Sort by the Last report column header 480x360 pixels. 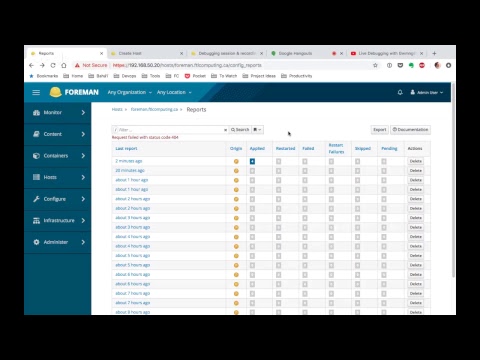point(126,149)
